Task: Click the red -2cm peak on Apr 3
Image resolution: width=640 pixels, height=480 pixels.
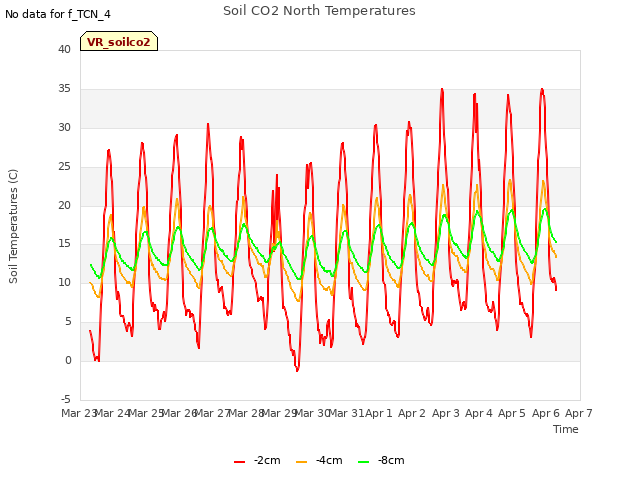Action: click(x=442, y=89)
